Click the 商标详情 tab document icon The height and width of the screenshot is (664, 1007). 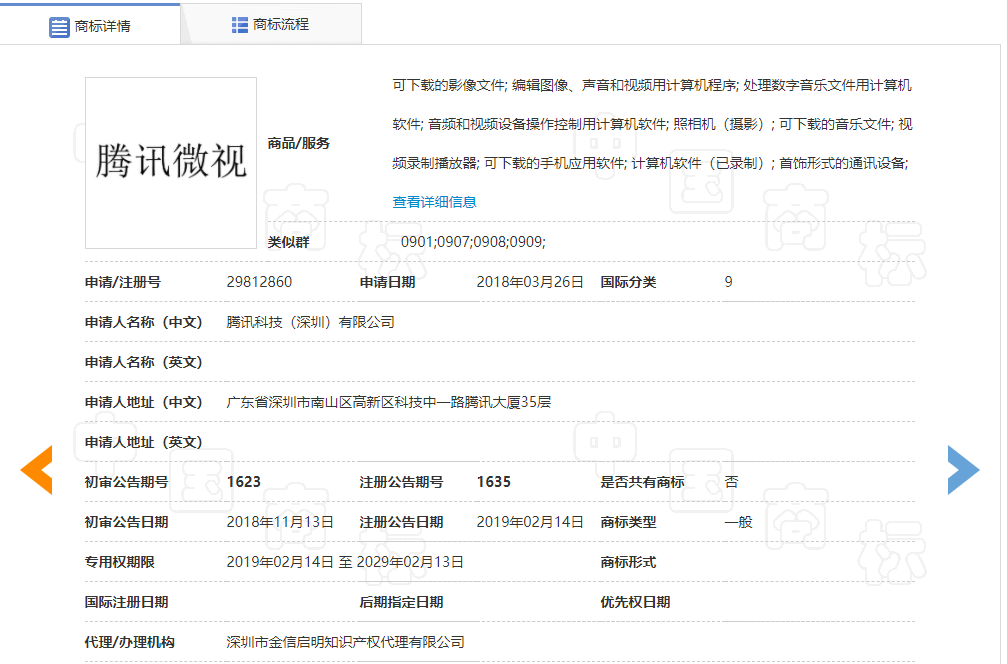[x=60, y=26]
